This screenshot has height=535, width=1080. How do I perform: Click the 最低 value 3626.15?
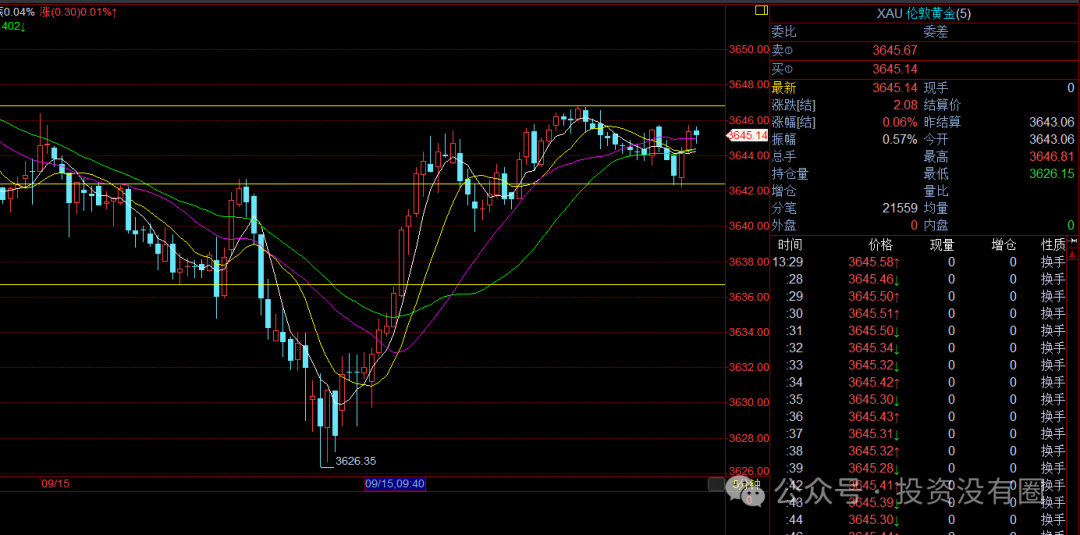(1052, 174)
